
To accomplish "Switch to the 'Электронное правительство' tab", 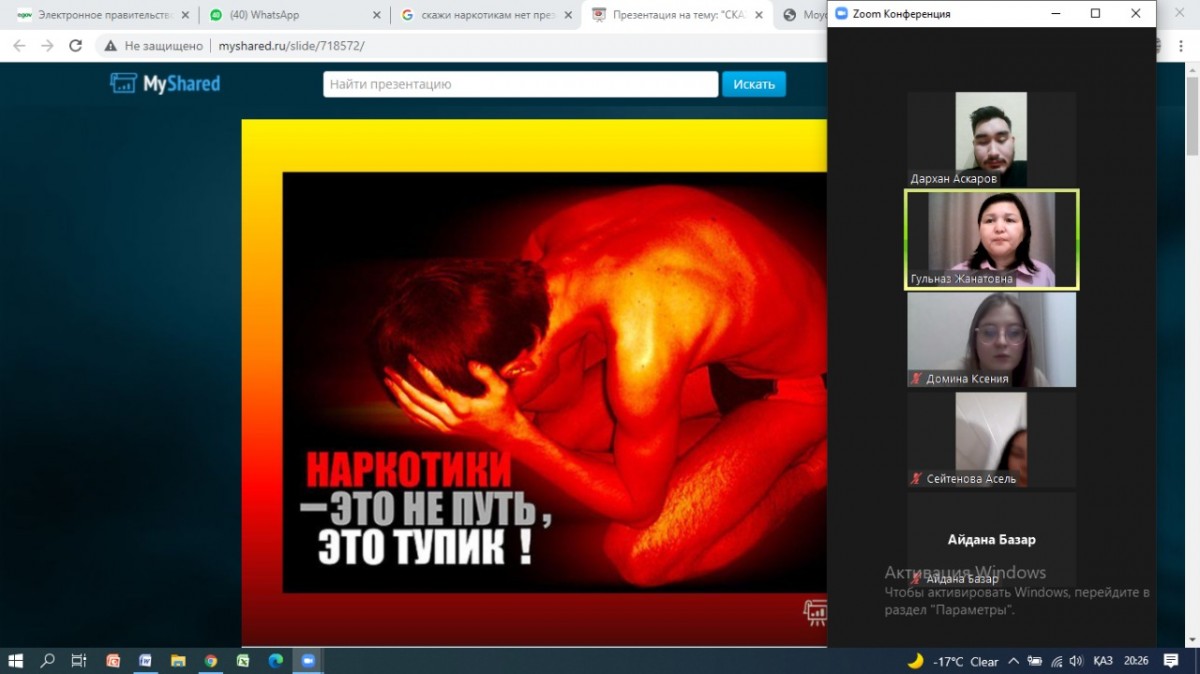I will (x=95, y=15).
